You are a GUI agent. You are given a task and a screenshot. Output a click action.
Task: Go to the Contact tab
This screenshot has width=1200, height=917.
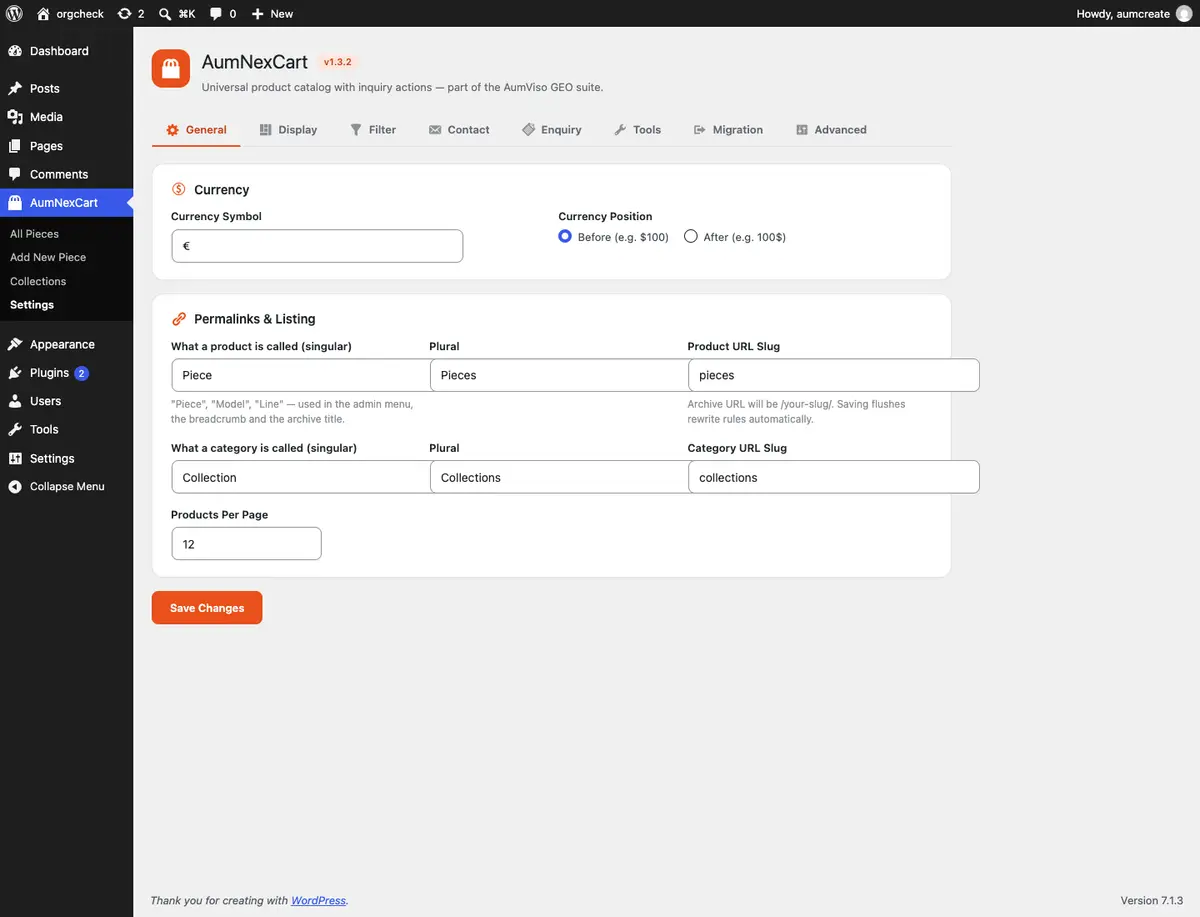[x=459, y=130]
